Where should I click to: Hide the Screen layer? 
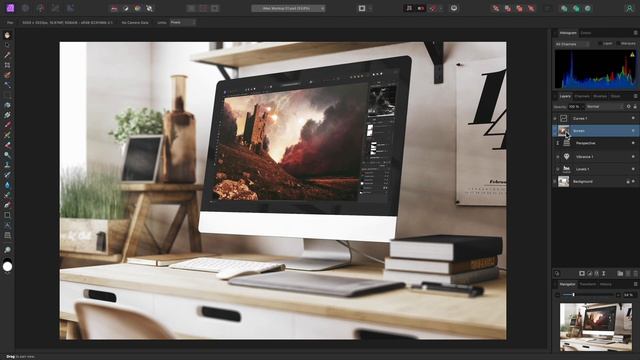click(633, 131)
